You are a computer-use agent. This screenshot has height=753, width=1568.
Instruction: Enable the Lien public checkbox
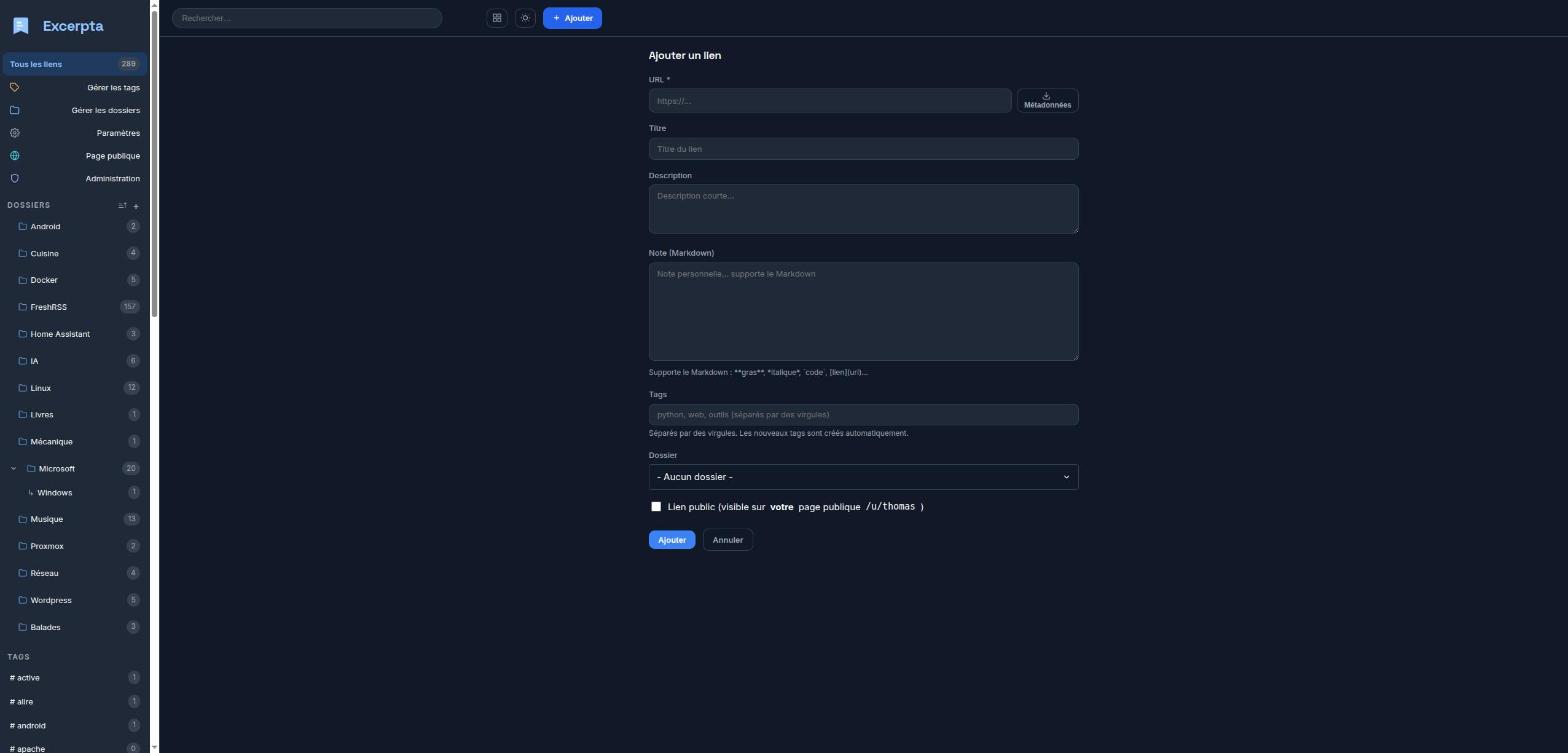click(x=656, y=507)
